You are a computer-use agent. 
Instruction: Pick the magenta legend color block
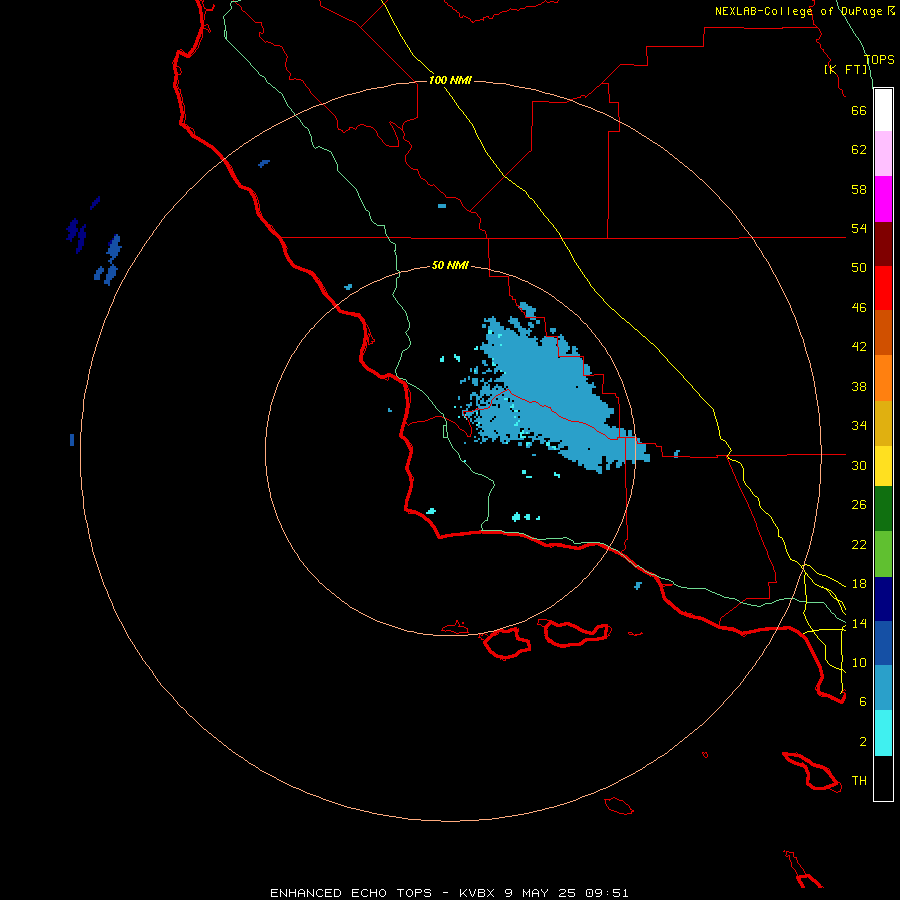pos(883,199)
